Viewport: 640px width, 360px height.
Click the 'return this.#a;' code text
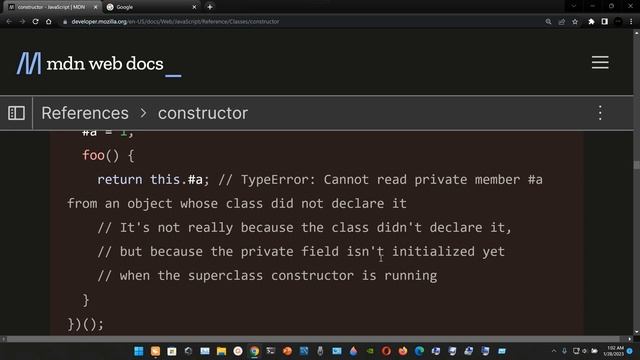153,180
